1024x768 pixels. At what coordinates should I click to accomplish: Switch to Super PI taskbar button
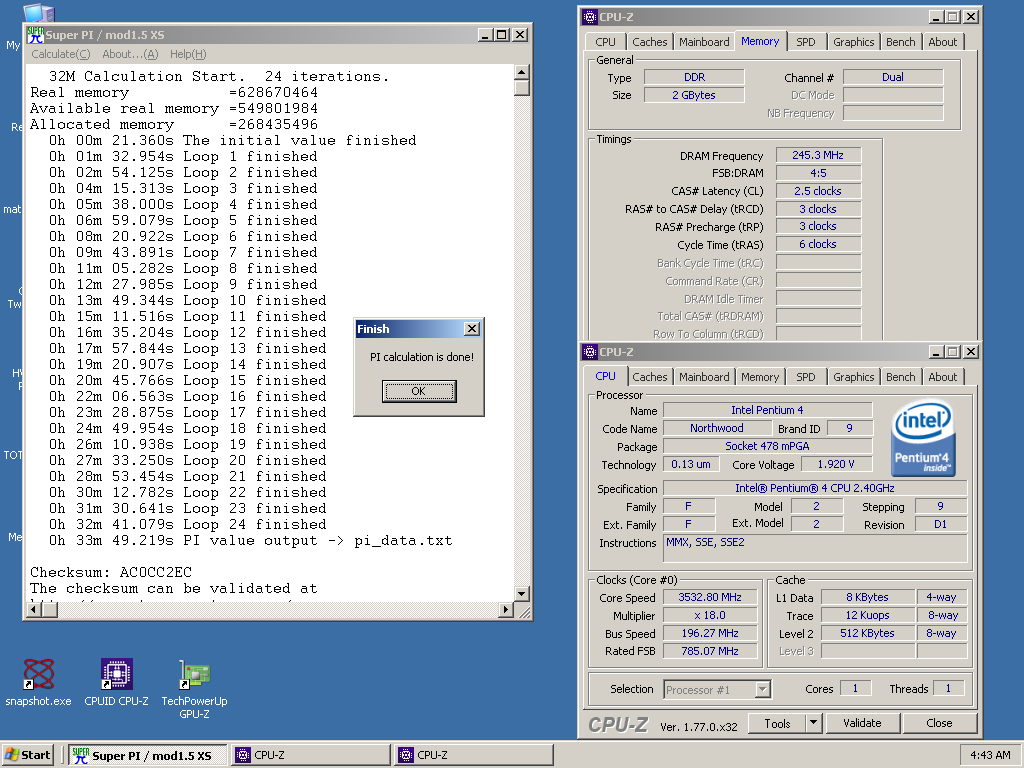pyautogui.click(x=148, y=756)
